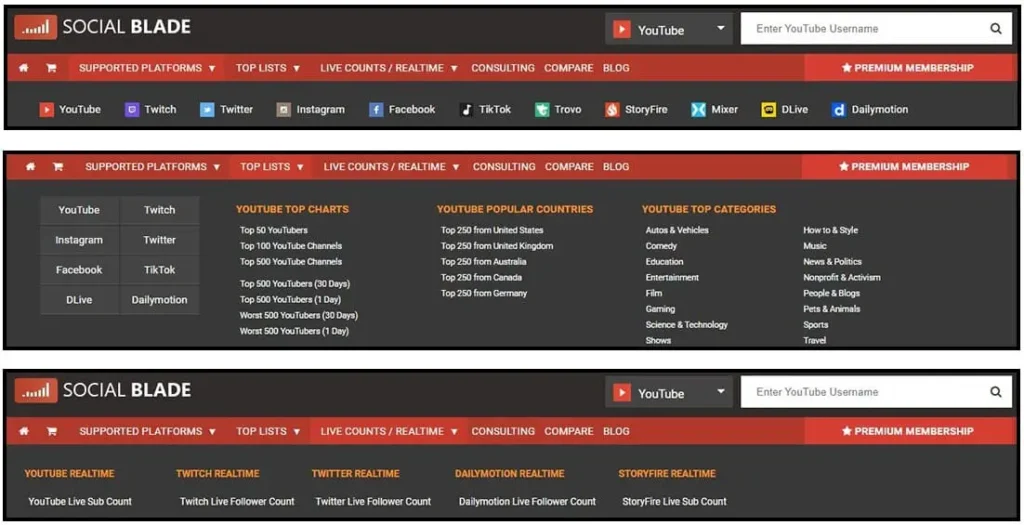Click the purple Twitch icon
The image size is (1024, 525).
pyautogui.click(x=132, y=110)
